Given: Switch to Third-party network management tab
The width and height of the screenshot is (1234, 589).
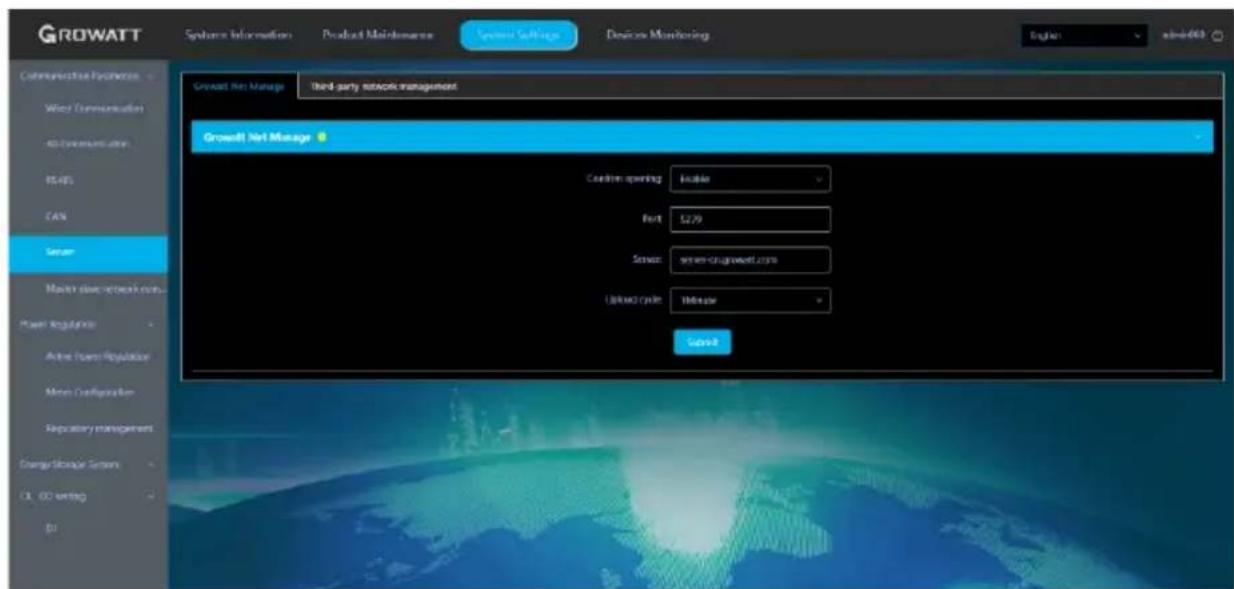Looking at the screenshot, I should (x=385, y=87).
